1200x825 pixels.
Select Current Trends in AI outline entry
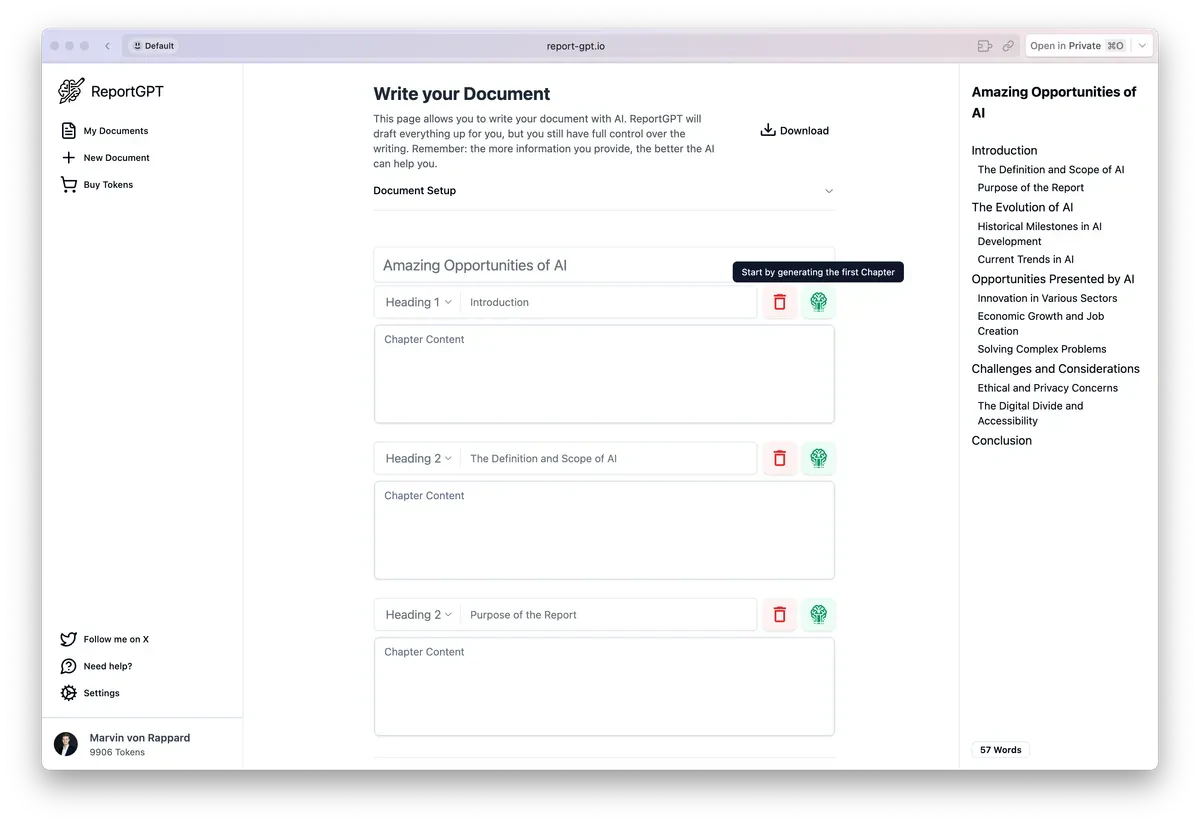pyautogui.click(x=1025, y=259)
